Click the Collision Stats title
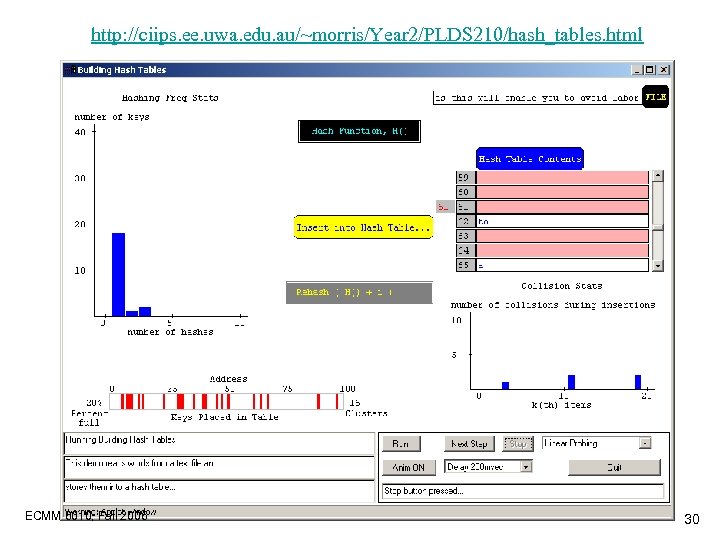The width and height of the screenshot is (720, 540). (561, 286)
